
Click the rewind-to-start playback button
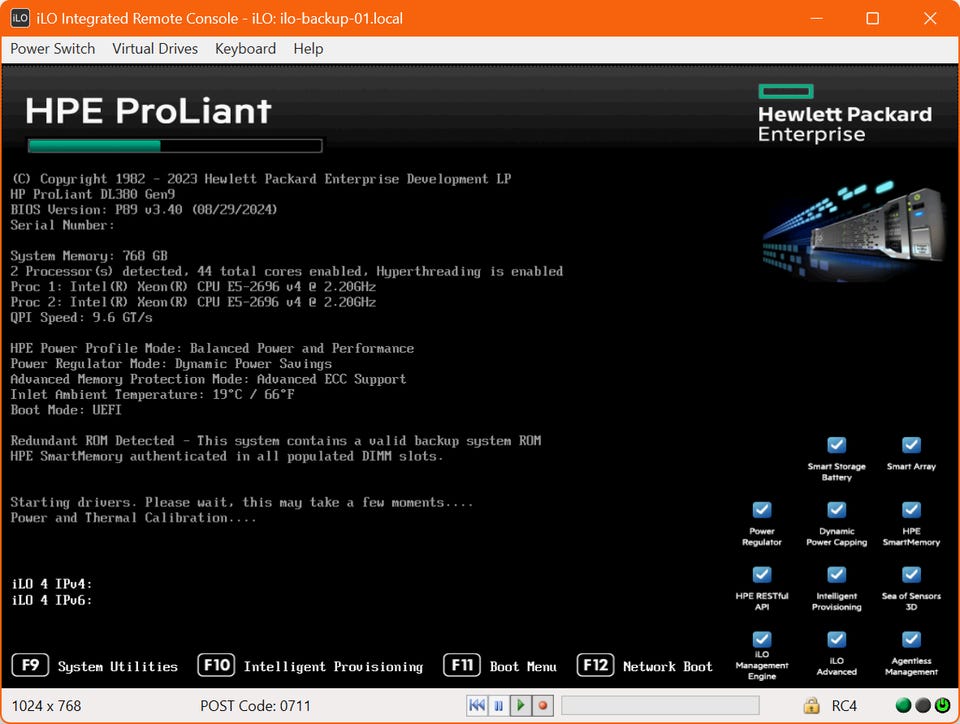(x=476, y=706)
